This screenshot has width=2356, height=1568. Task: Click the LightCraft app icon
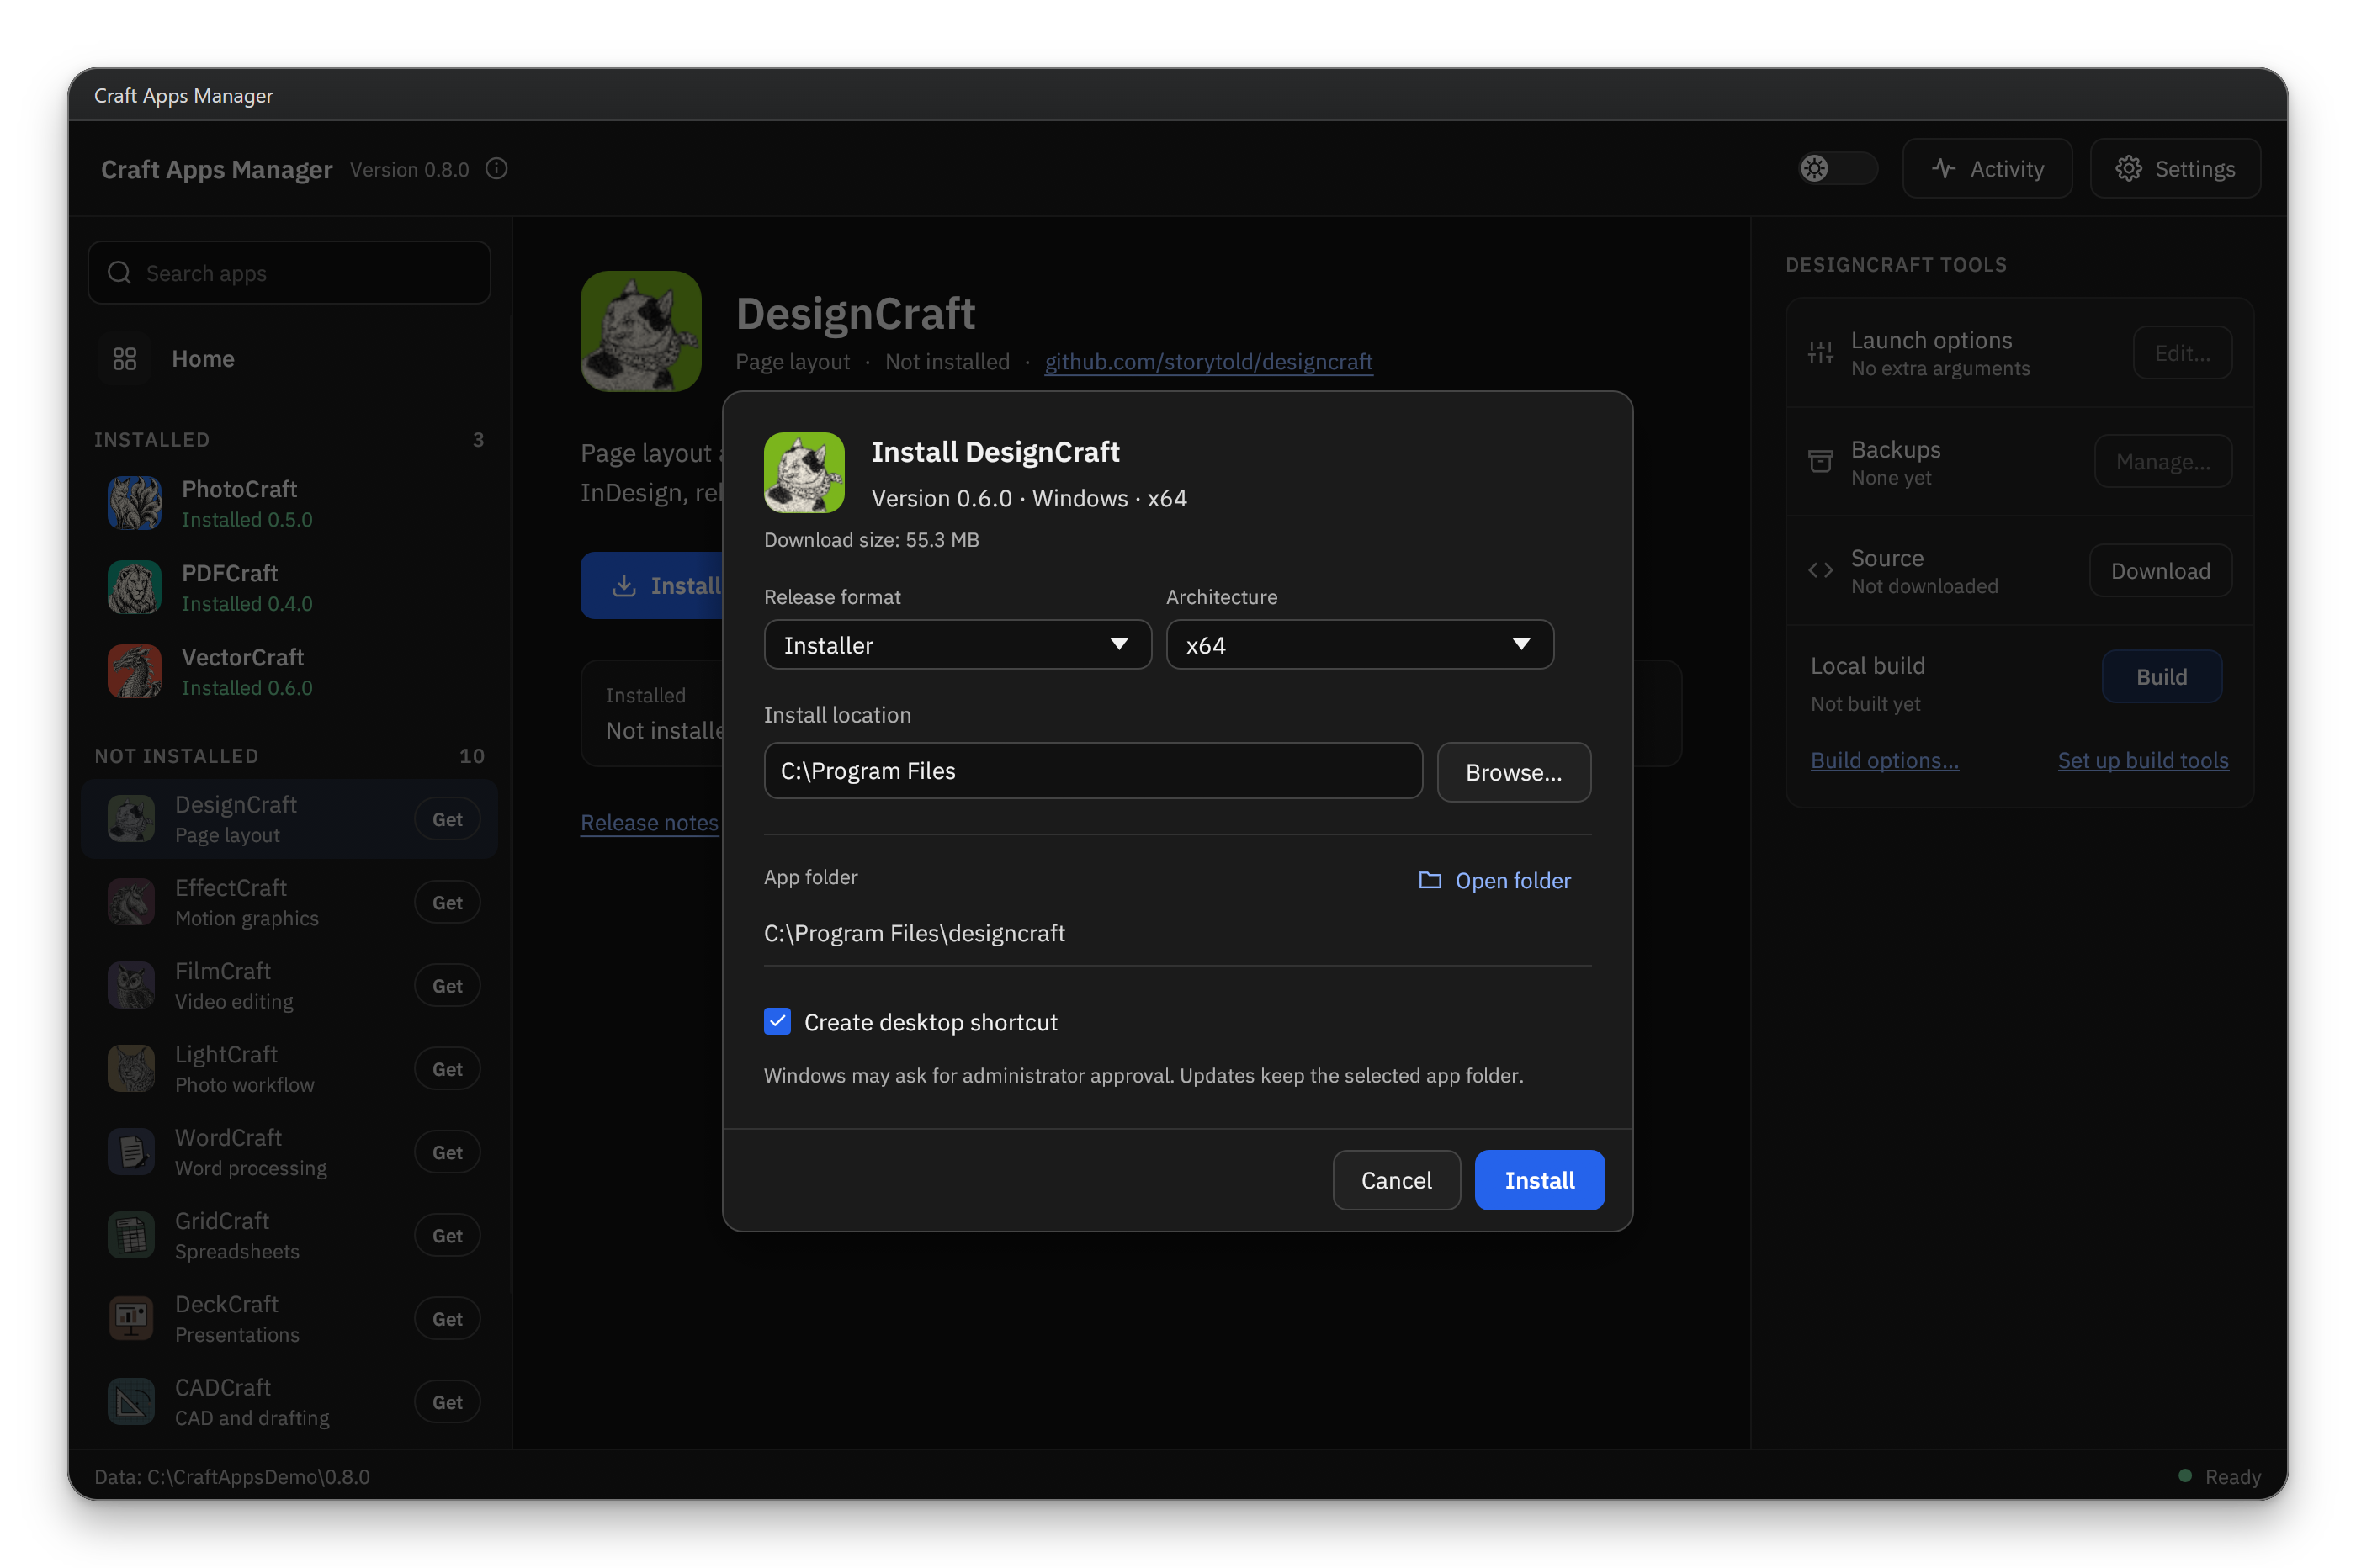131,1069
